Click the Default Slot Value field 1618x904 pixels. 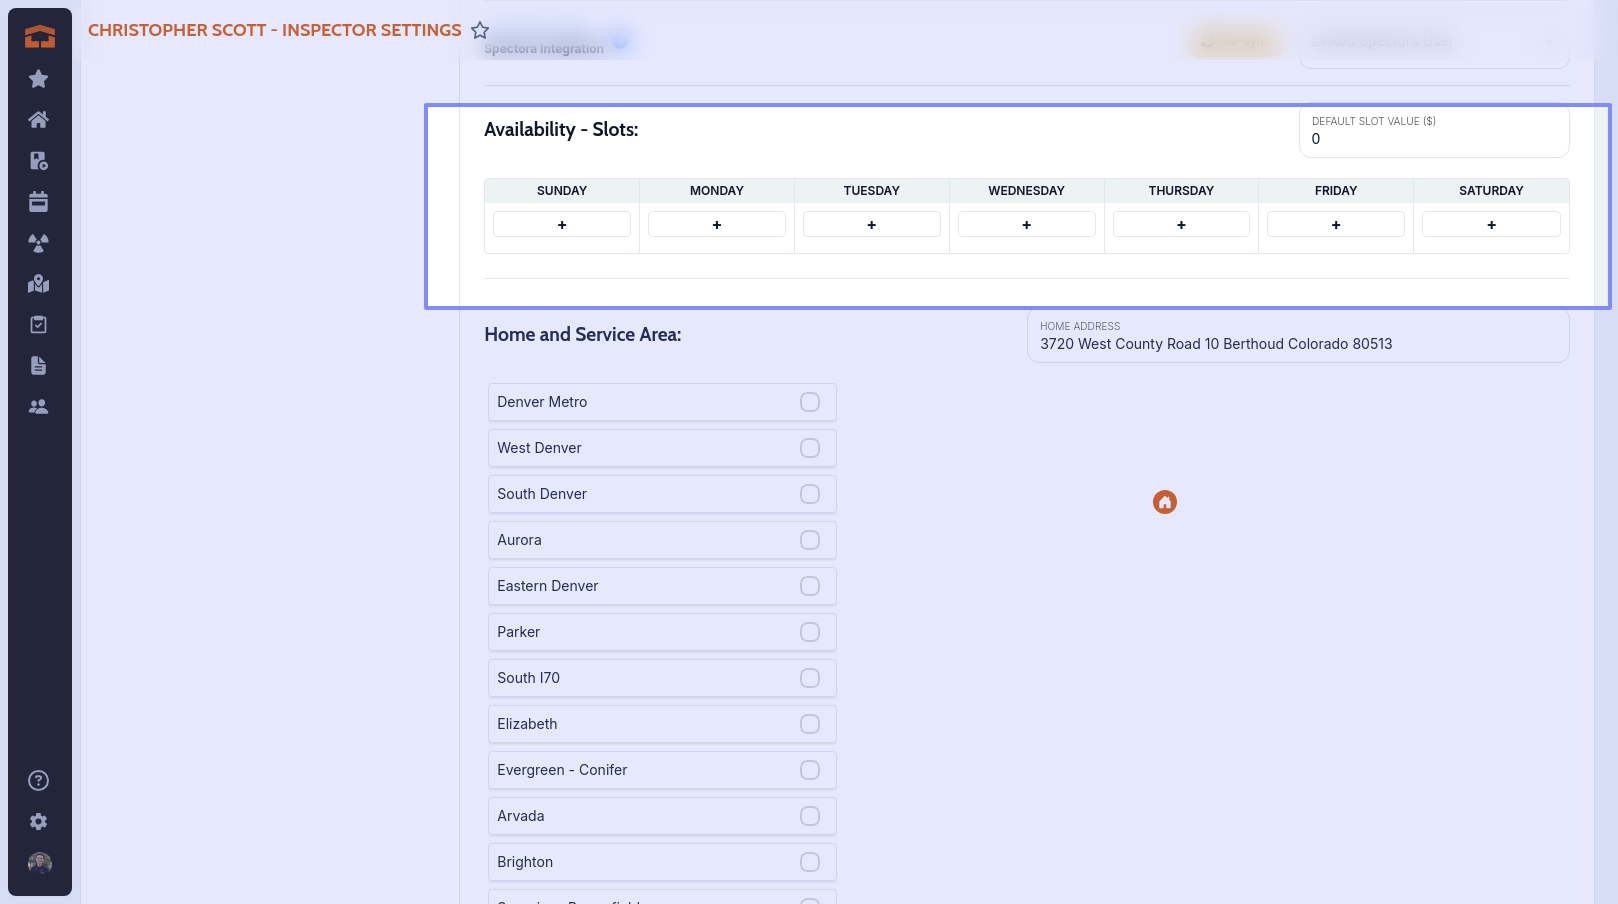(x=1433, y=139)
